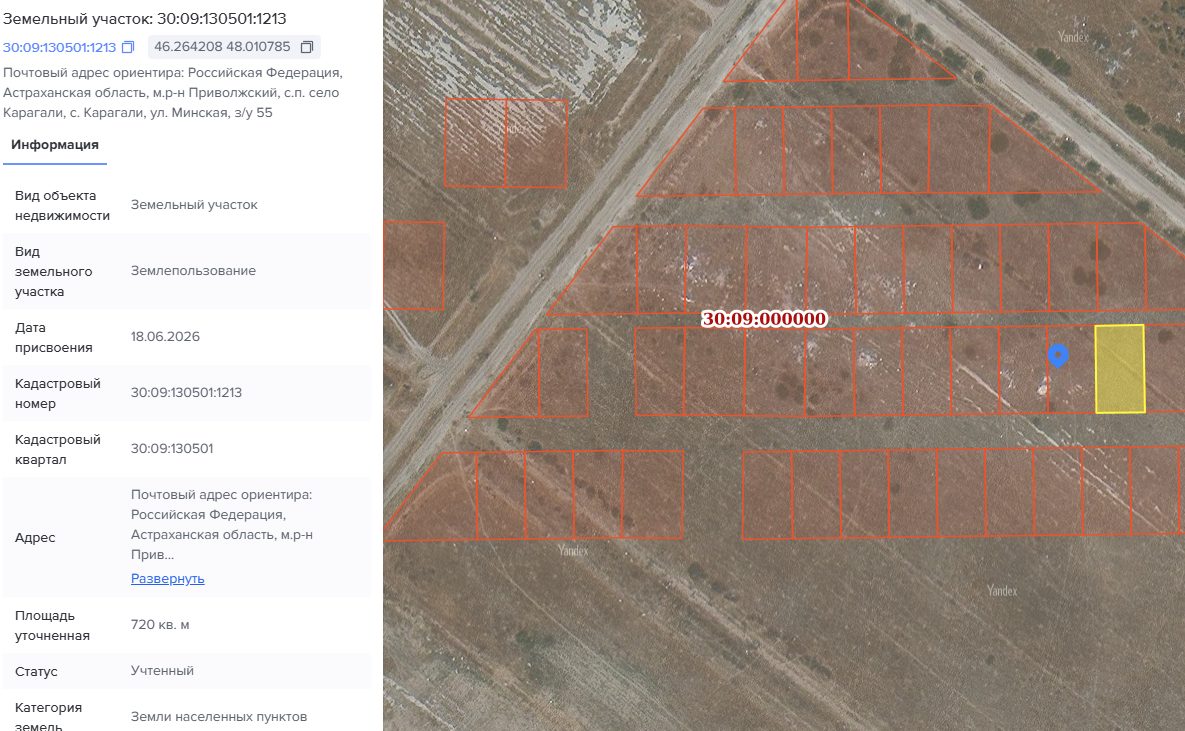The image size is (1185, 731).
Task: Click the Статус value Учтенный
Action: click(162, 671)
